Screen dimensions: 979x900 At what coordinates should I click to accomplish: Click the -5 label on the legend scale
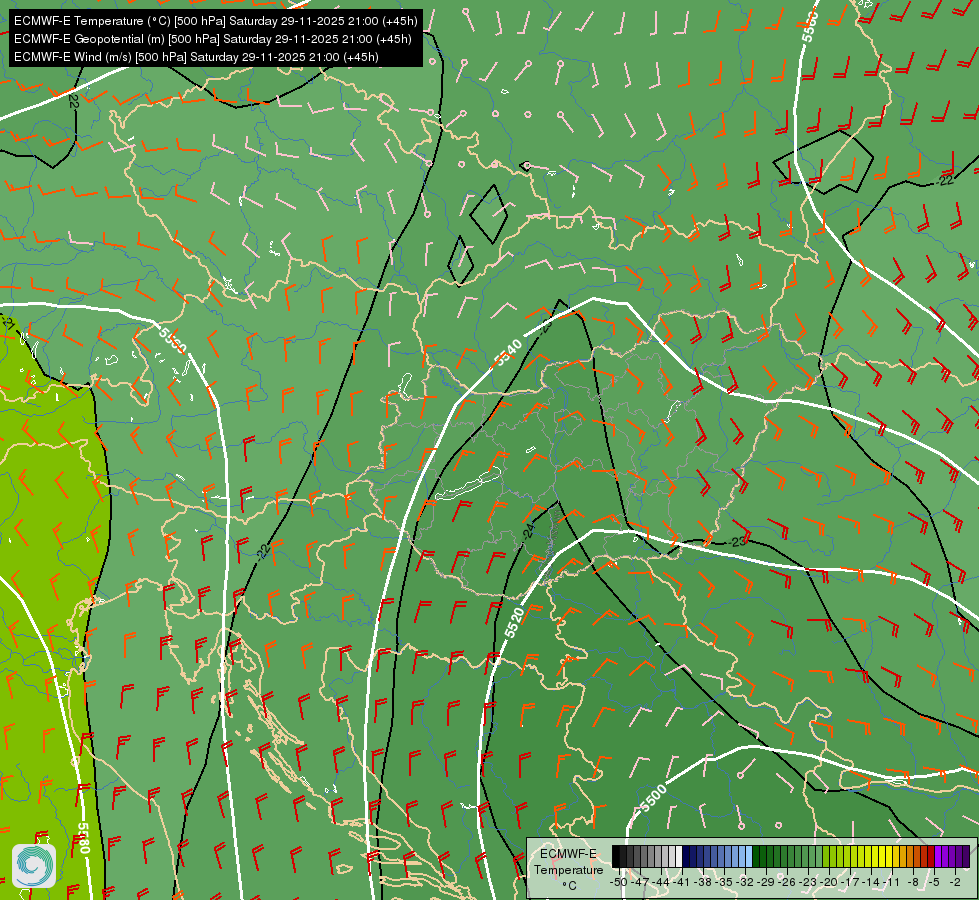[x=935, y=882]
